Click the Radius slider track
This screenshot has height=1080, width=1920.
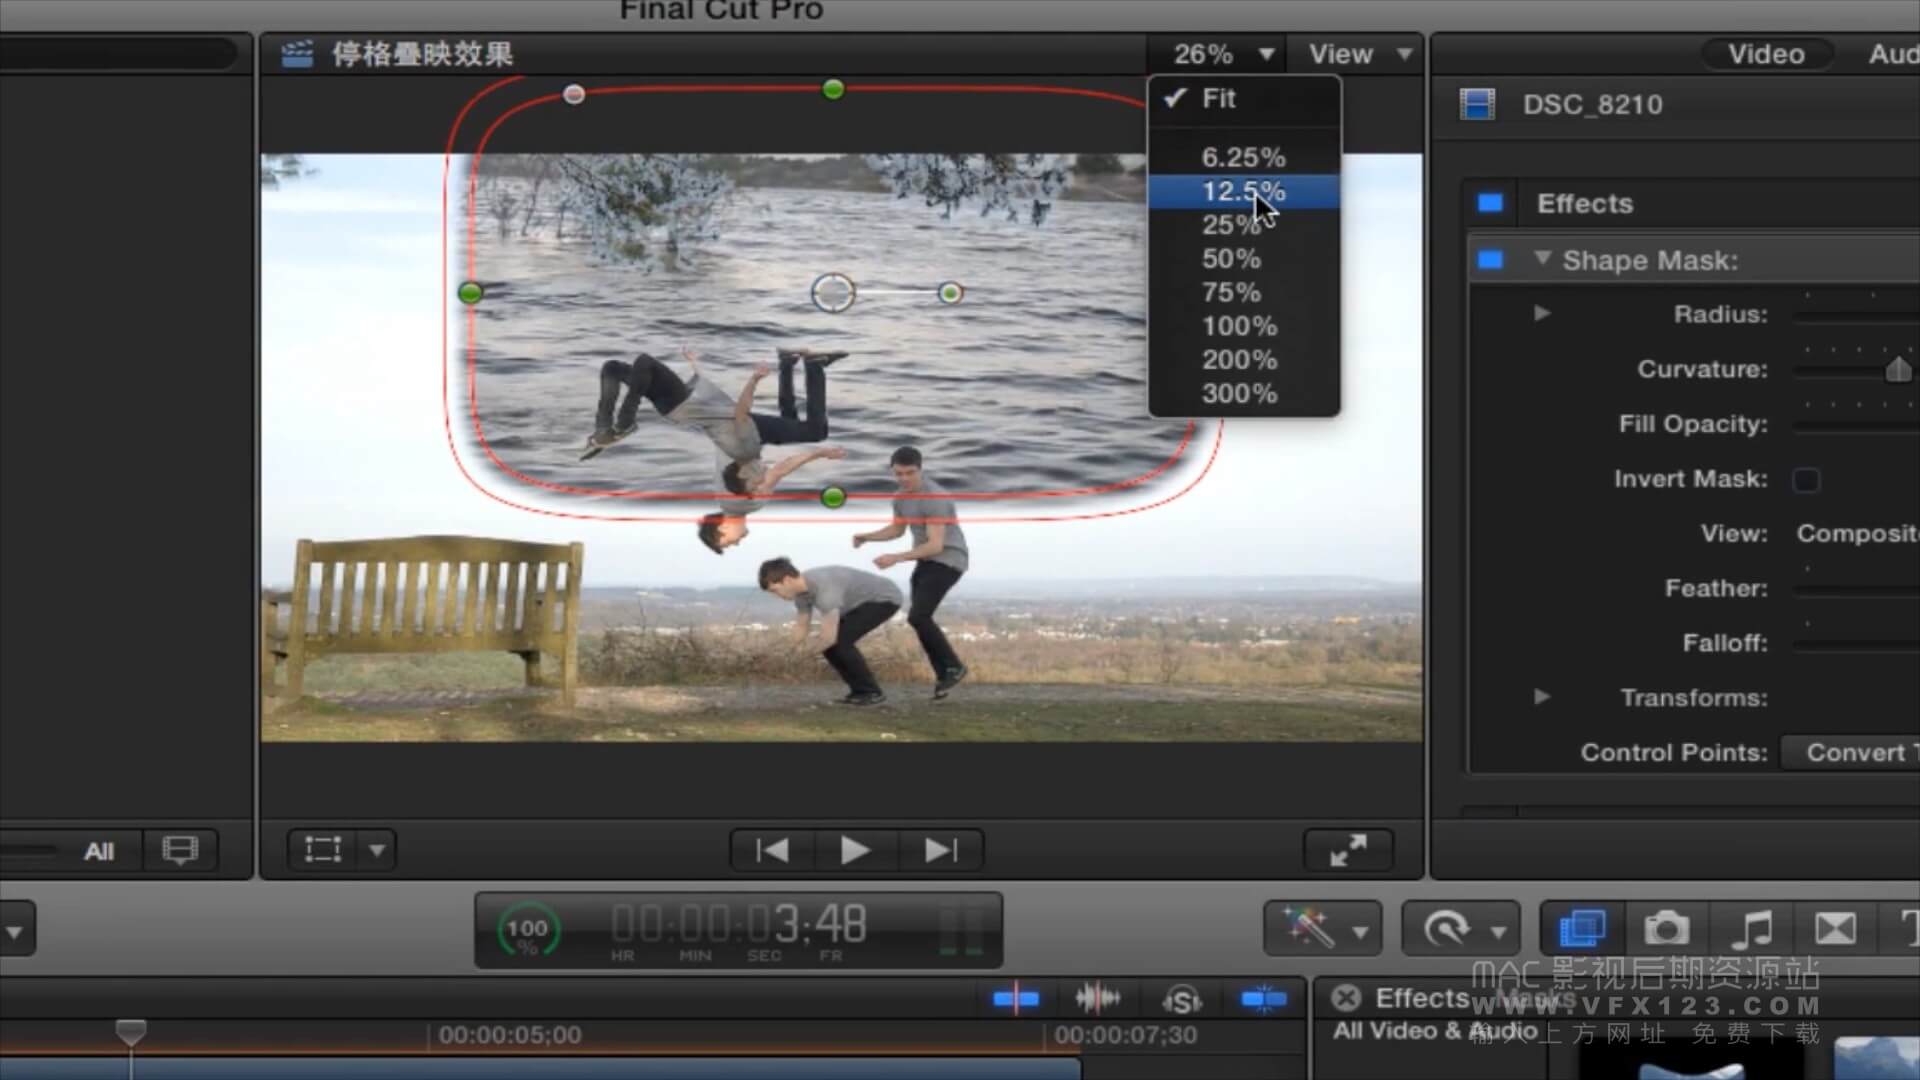[x=1856, y=315]
